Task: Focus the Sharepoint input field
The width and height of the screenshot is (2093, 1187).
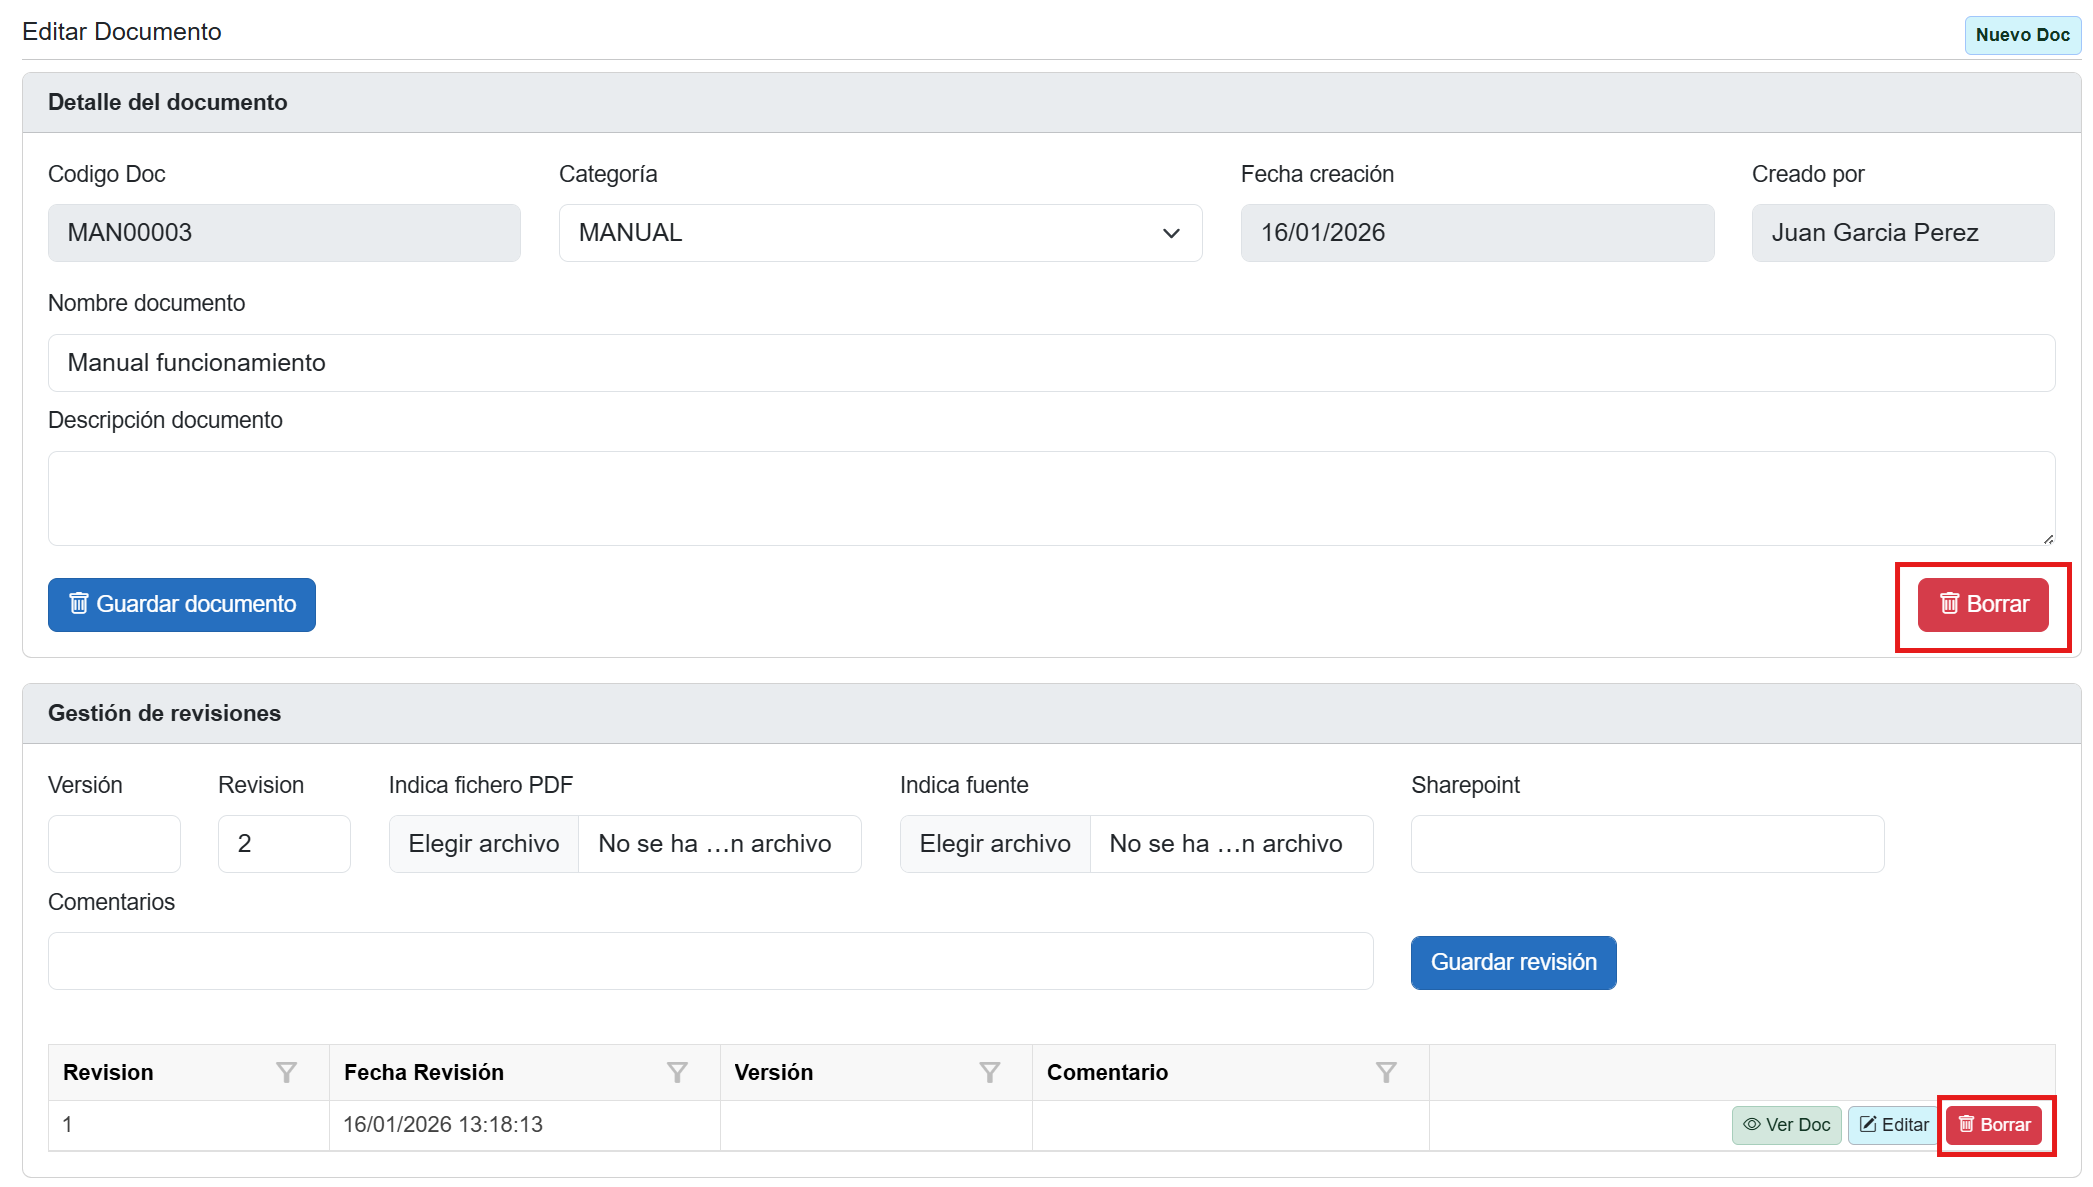Action: tap(1647, 844)
